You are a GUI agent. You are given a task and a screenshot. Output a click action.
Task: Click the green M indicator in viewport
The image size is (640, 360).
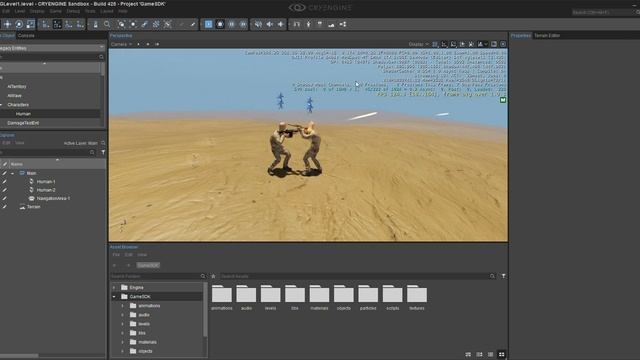[x=503, y=100]
